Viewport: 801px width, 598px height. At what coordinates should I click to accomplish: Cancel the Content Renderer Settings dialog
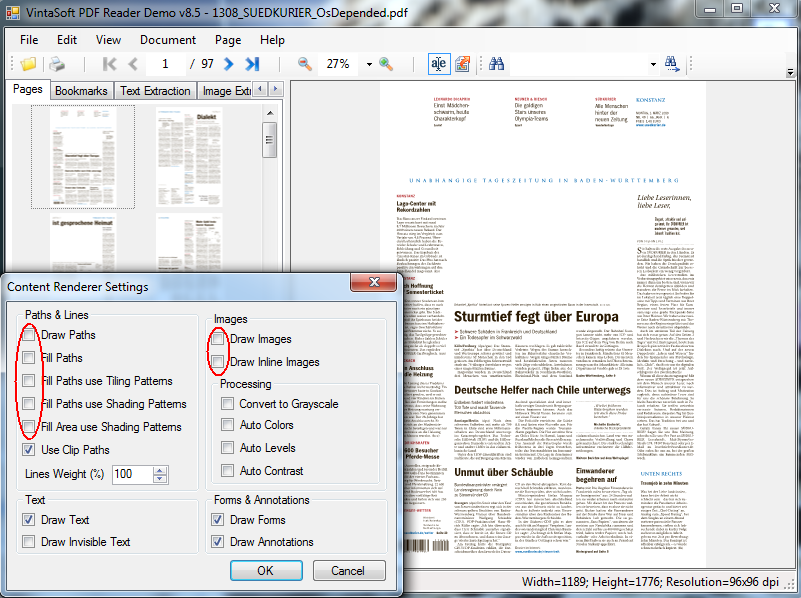pos(348,570)
